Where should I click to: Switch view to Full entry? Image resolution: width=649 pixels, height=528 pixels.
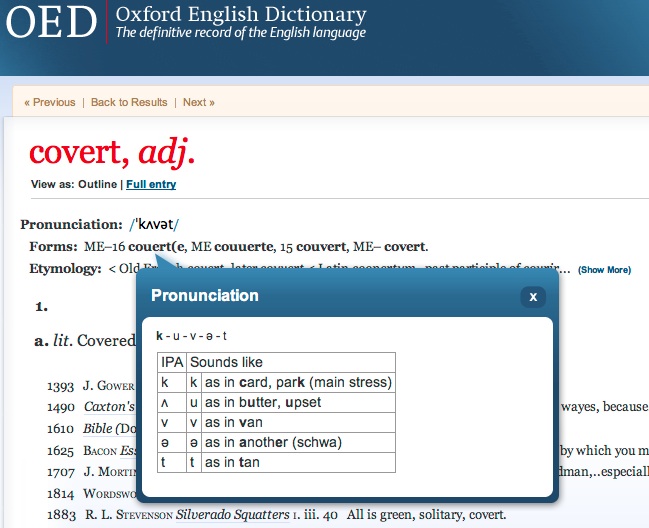pos(151,184)
